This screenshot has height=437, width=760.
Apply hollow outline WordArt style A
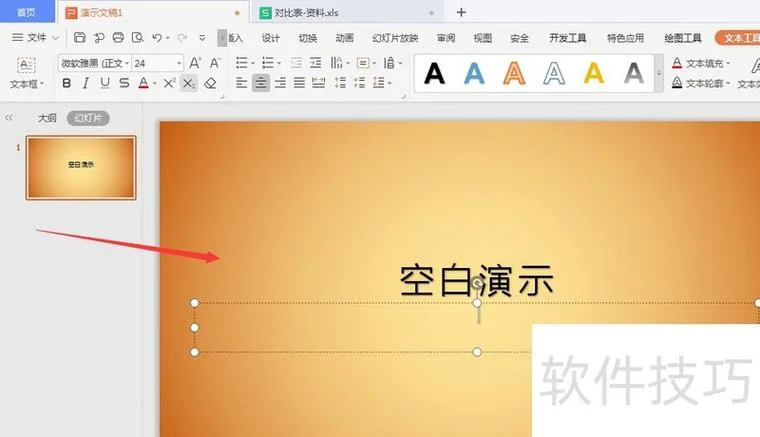554,74
